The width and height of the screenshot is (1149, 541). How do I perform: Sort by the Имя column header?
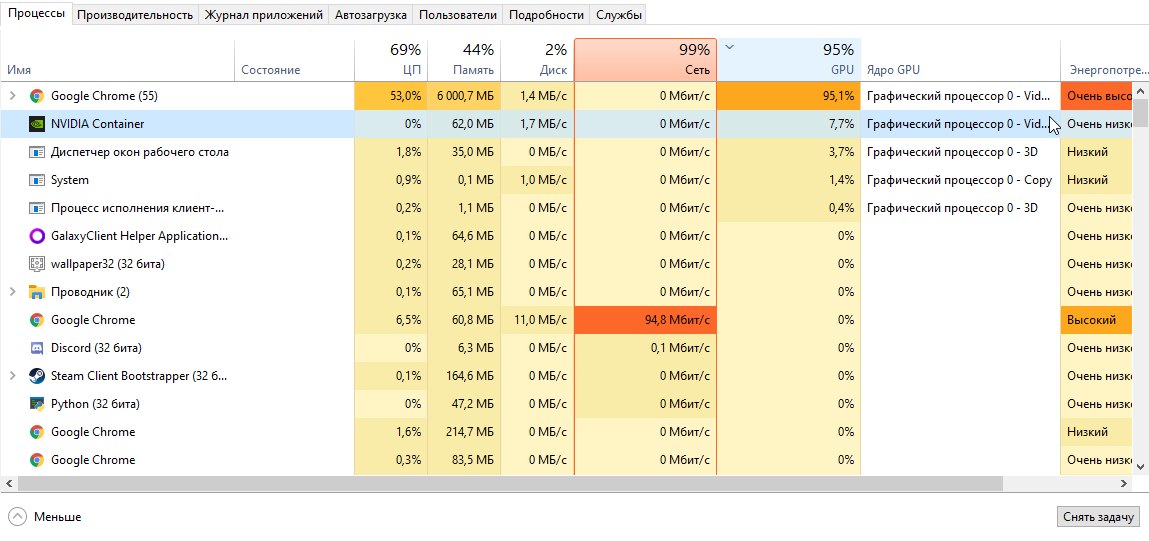pyautogui.click(x=117, y=60)
